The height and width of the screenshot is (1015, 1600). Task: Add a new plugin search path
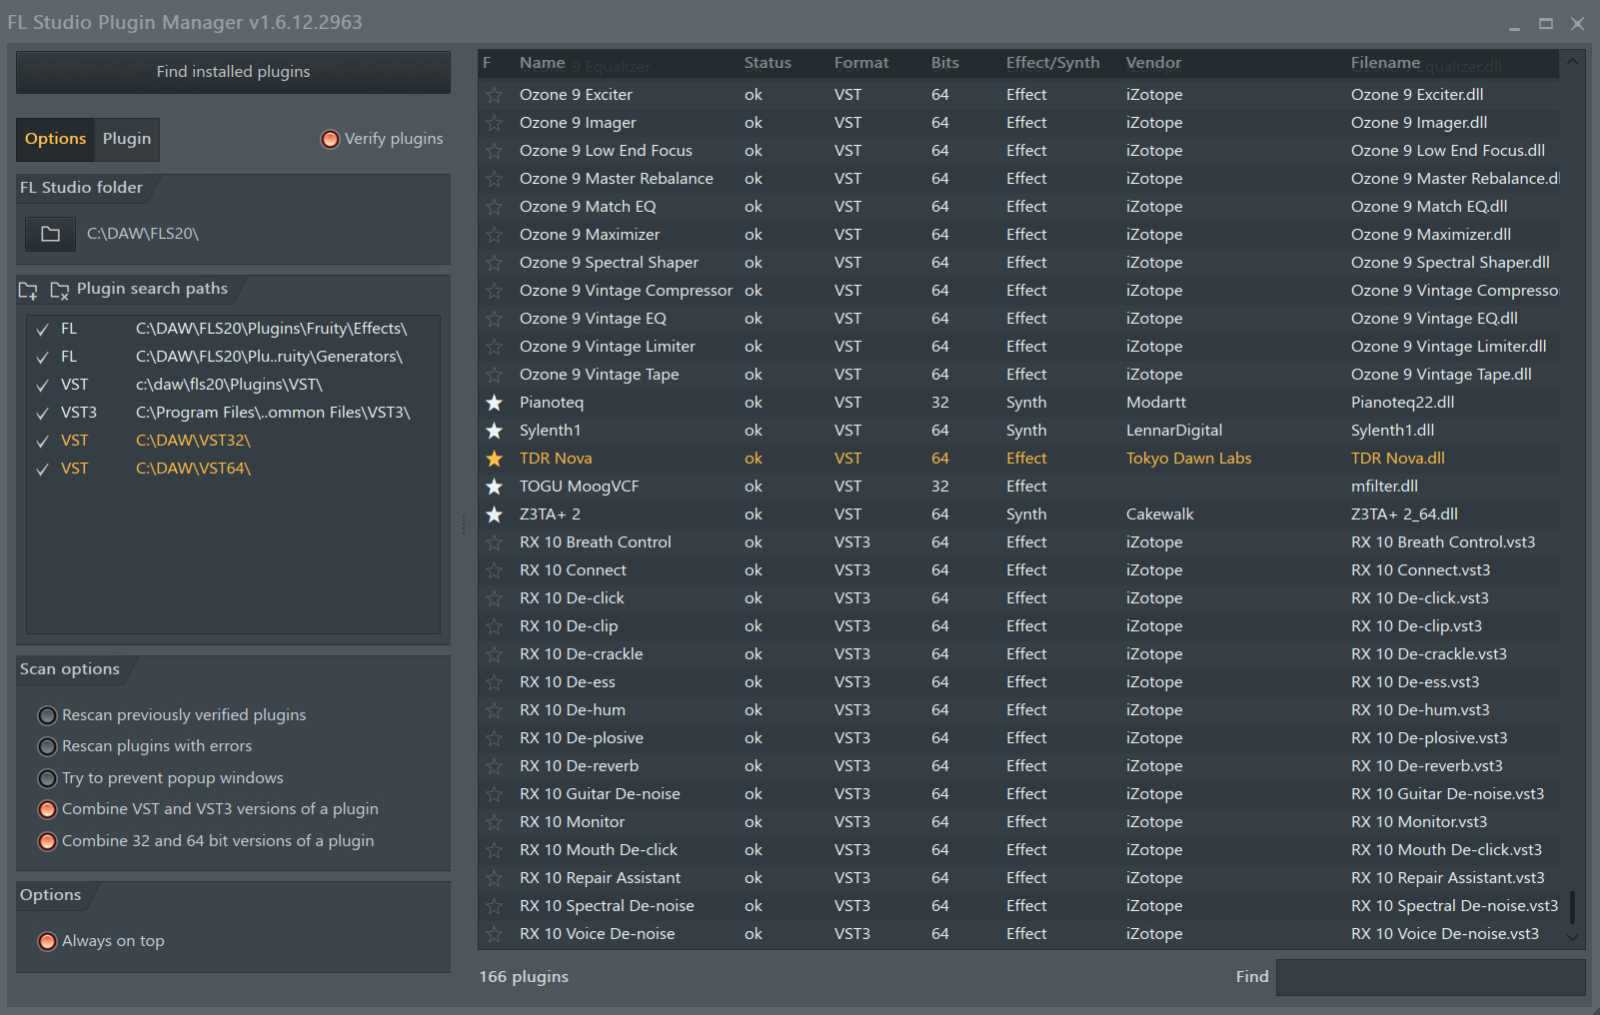point(28,291)
